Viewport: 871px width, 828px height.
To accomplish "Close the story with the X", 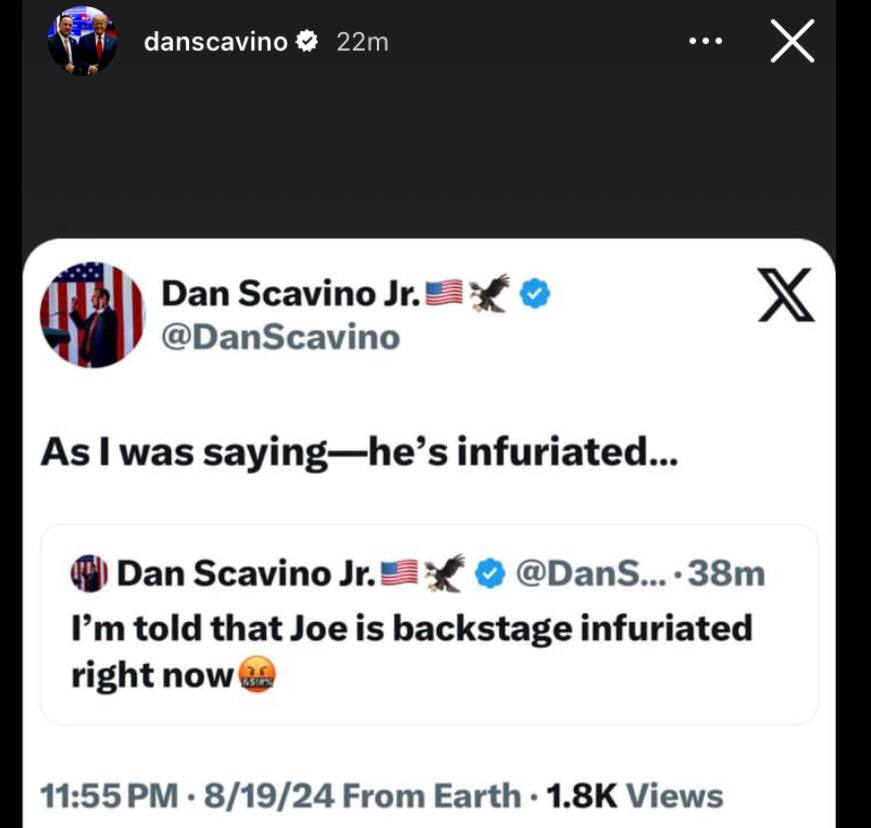I will 793,42.
